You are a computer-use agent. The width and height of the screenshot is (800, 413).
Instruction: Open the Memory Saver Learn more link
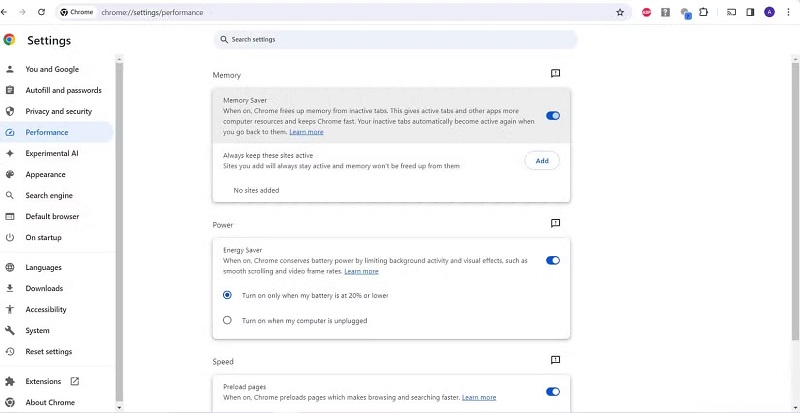pos(306,132)
